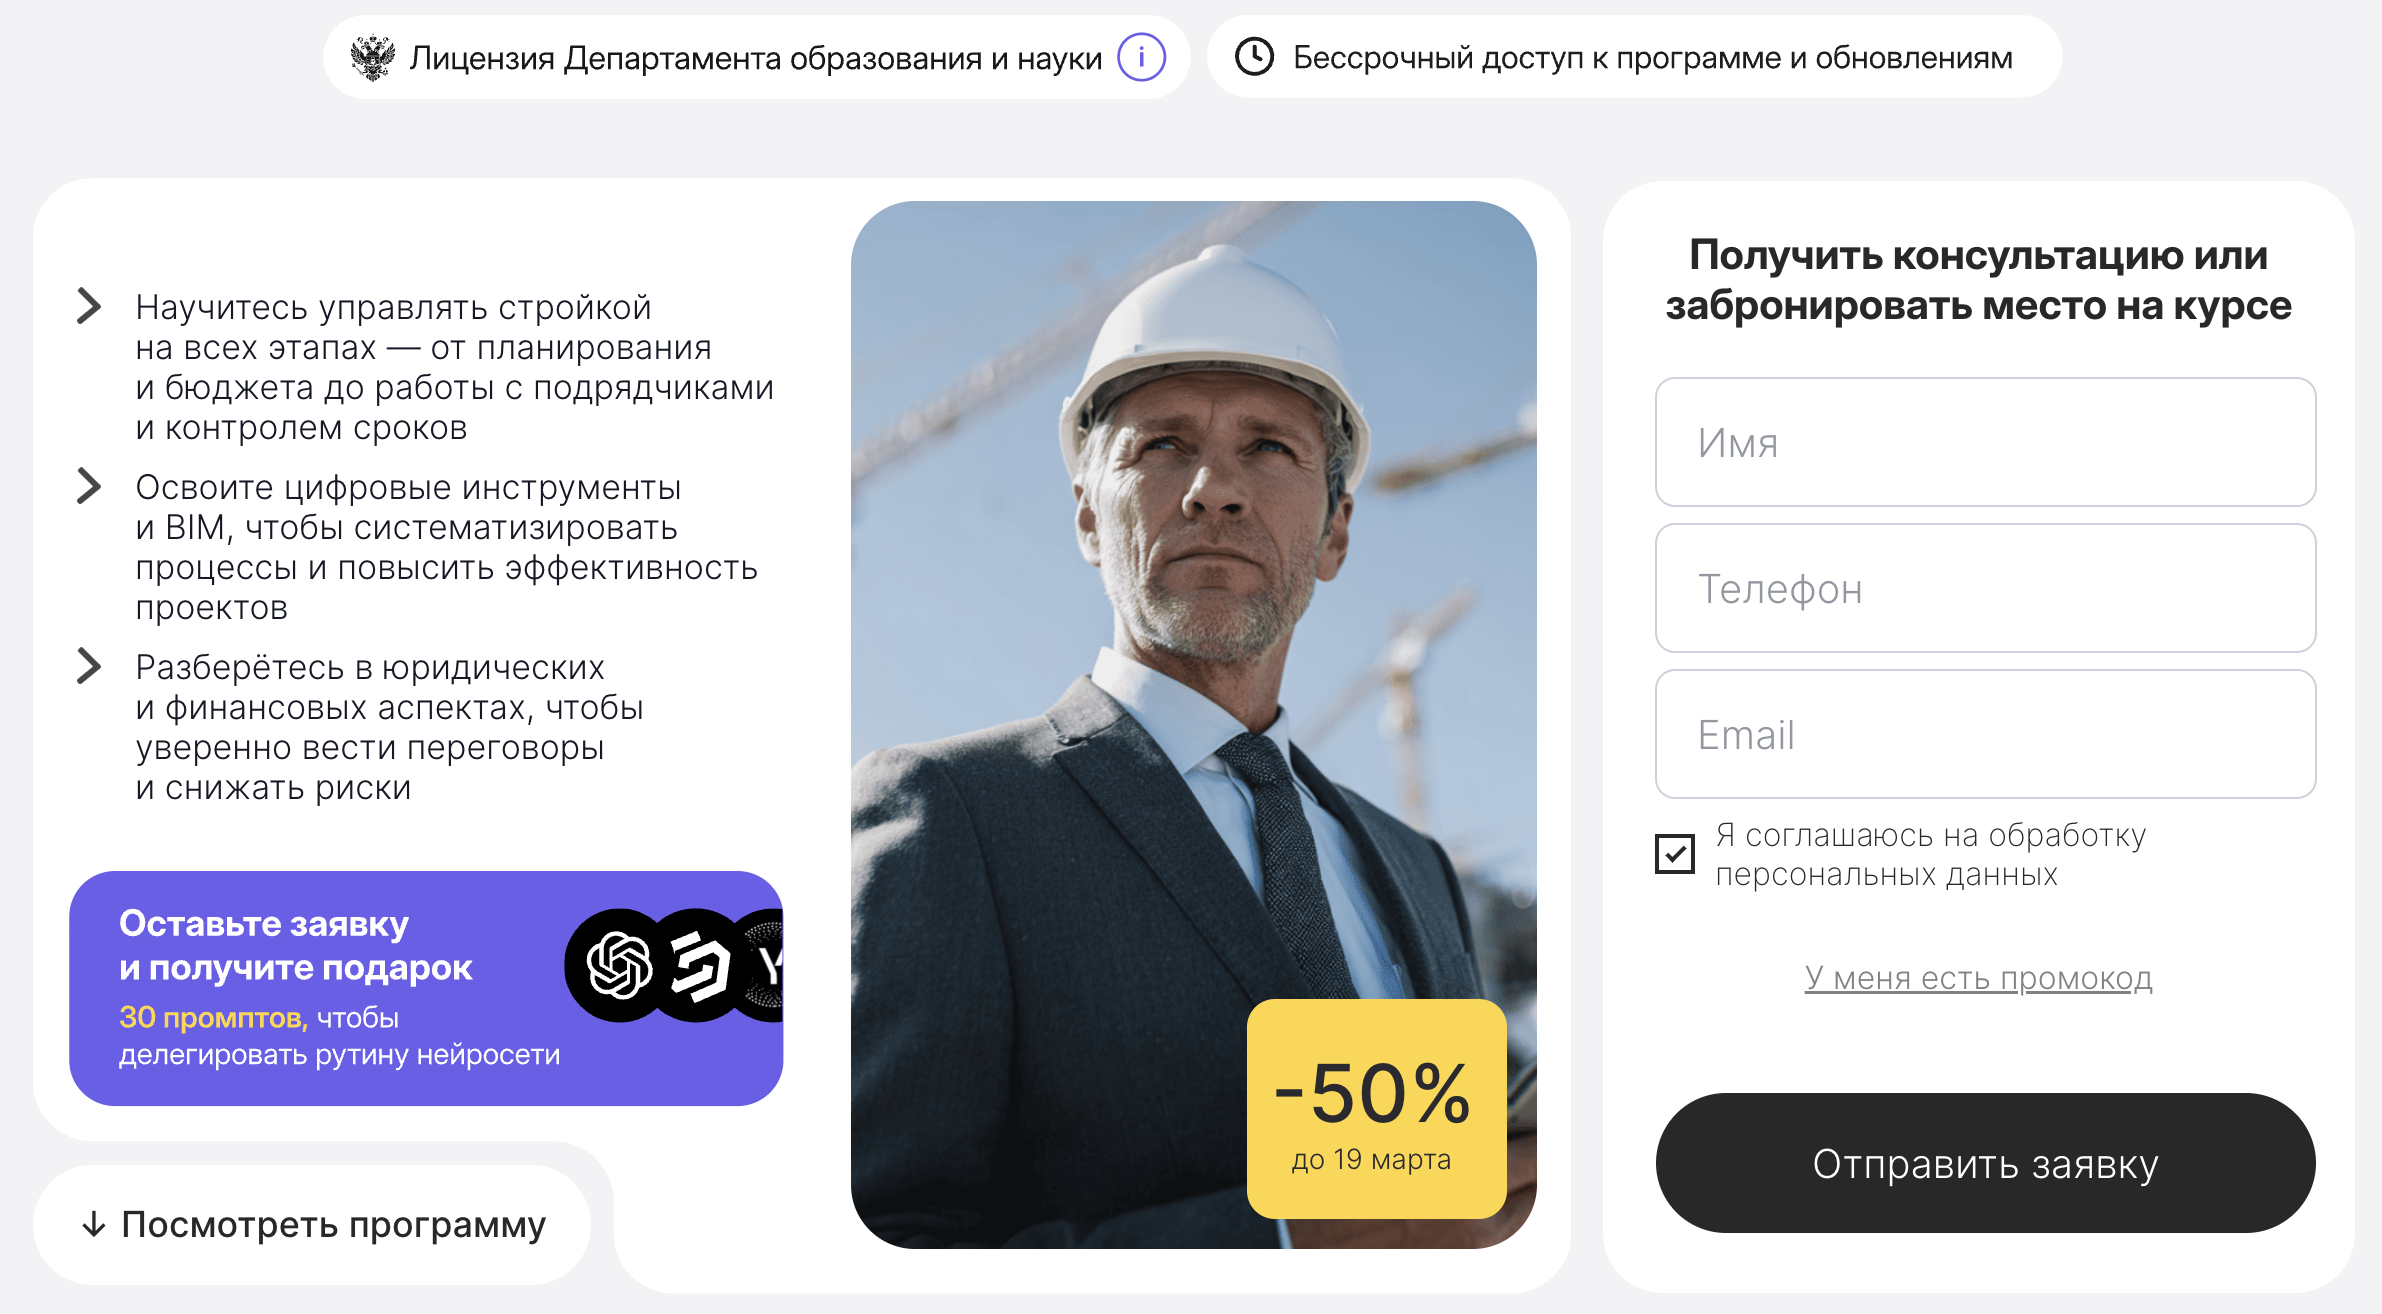Open the У меня есть промокод link

point(1978,978)
